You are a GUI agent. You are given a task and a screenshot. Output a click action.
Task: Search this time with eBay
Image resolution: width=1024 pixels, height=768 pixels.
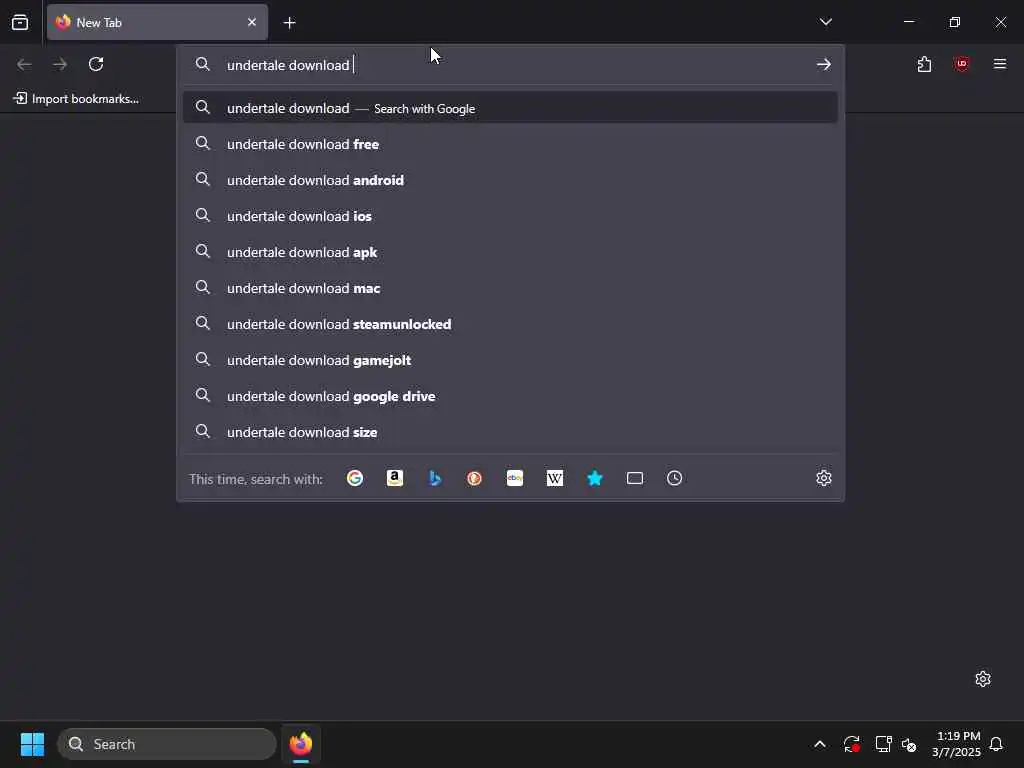pyautogui.click(x=515, y=478)
